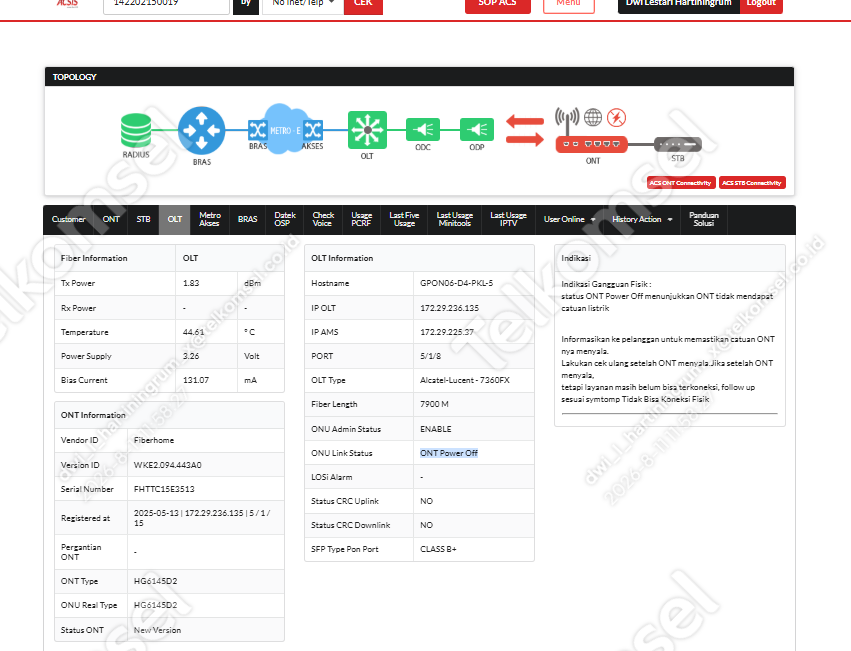Click the AKSES switch icon
Image resolution: width=851 pixels, height=651 pixels.
point(313,130)
